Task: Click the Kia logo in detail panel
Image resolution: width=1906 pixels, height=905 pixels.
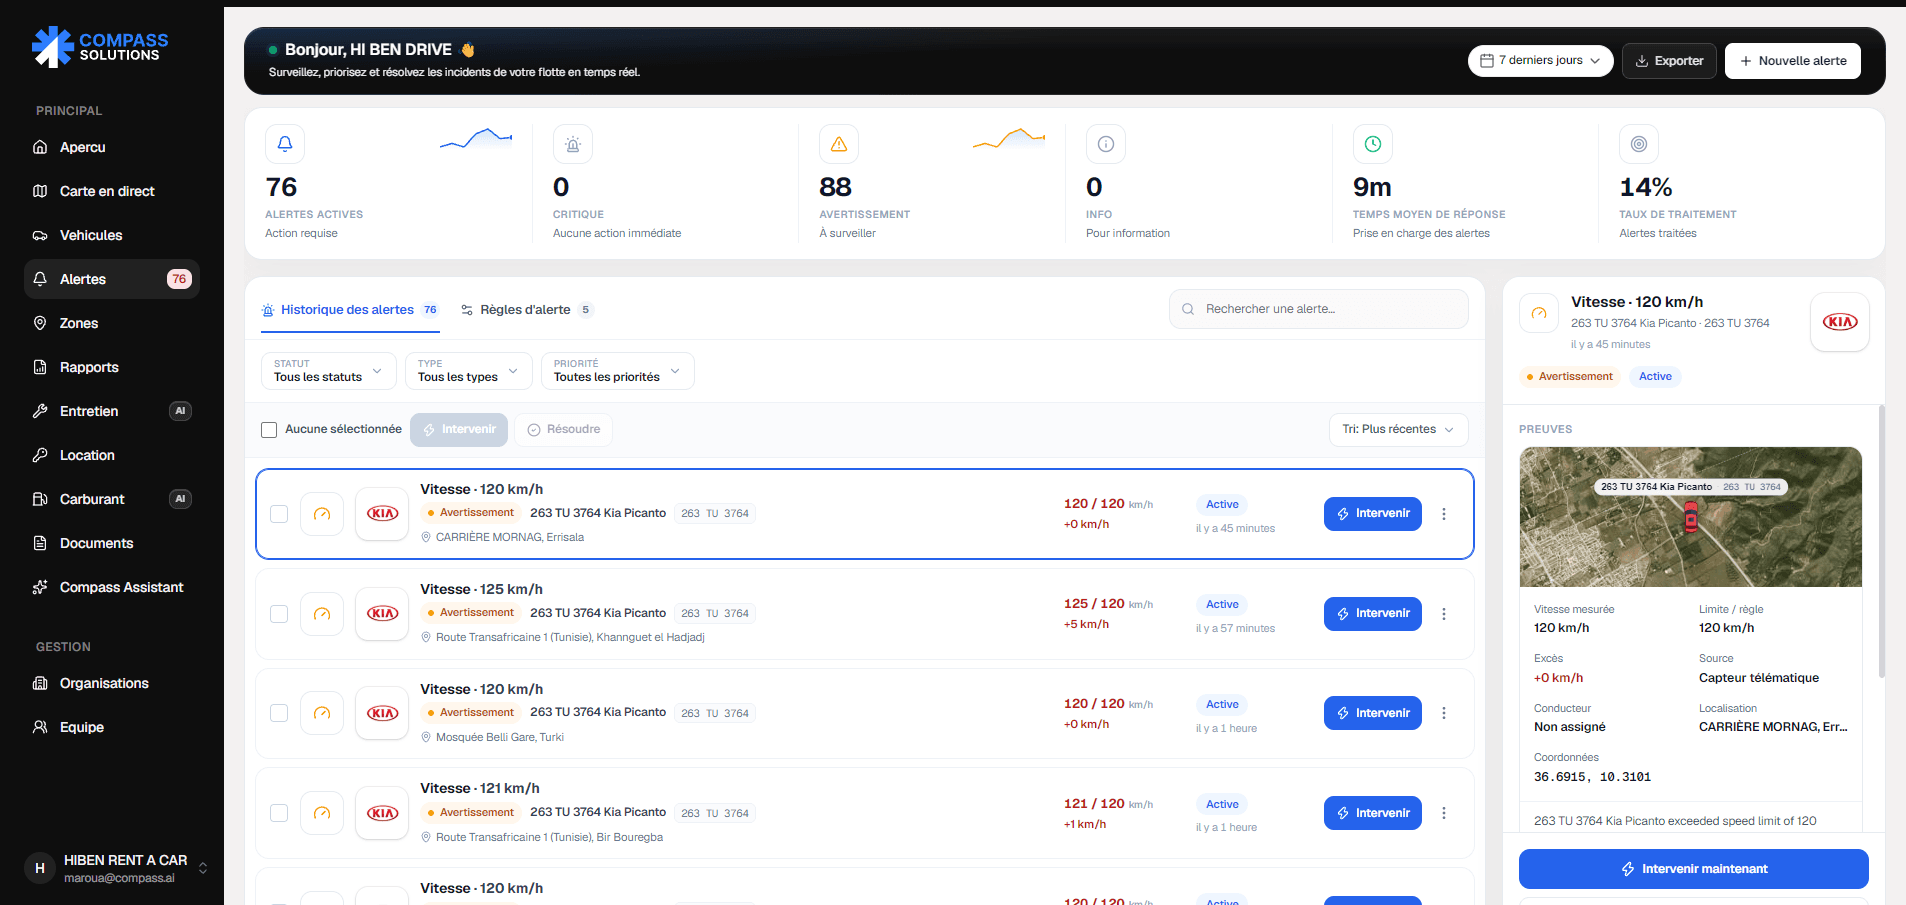Action: click(1840, 322)
